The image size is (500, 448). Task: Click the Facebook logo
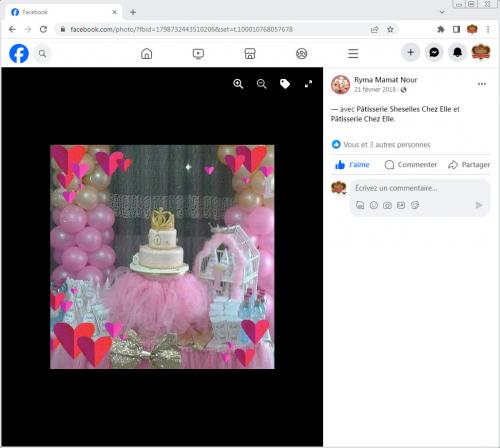(19, 53)
